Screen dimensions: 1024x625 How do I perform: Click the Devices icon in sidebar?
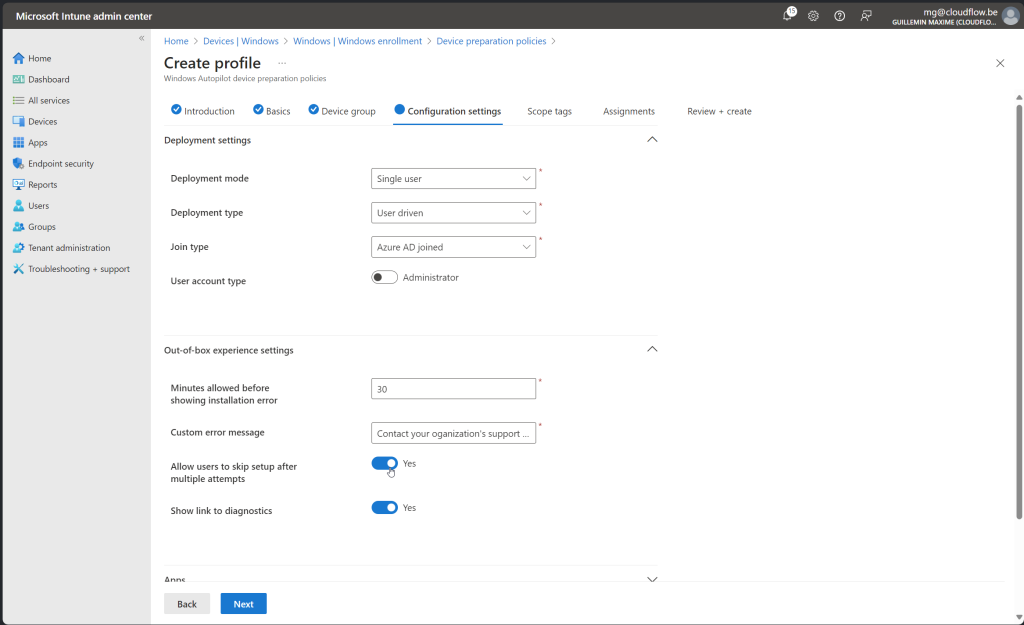pyautogui.click(x=18, y=121)
